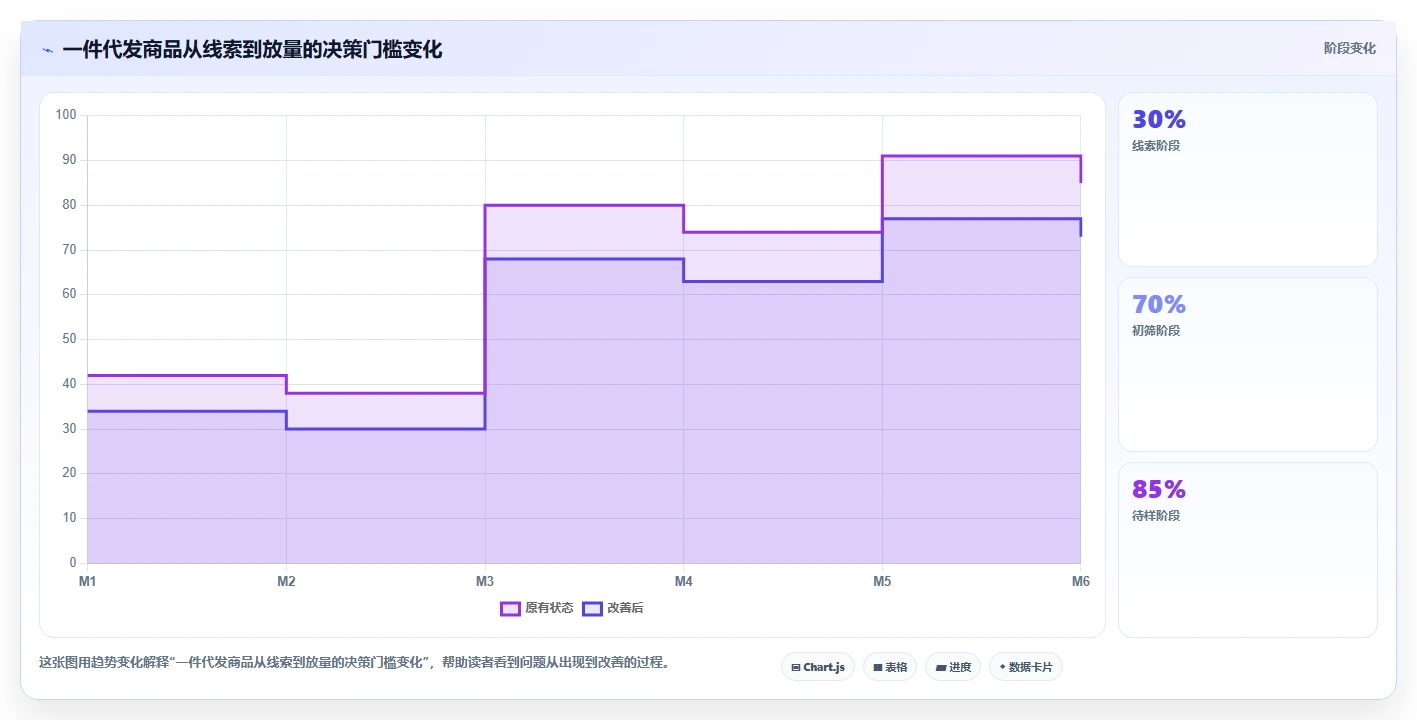The image size is (1417, 720).
Task: Click the M4 x-axis label
Action: [683, 581]
